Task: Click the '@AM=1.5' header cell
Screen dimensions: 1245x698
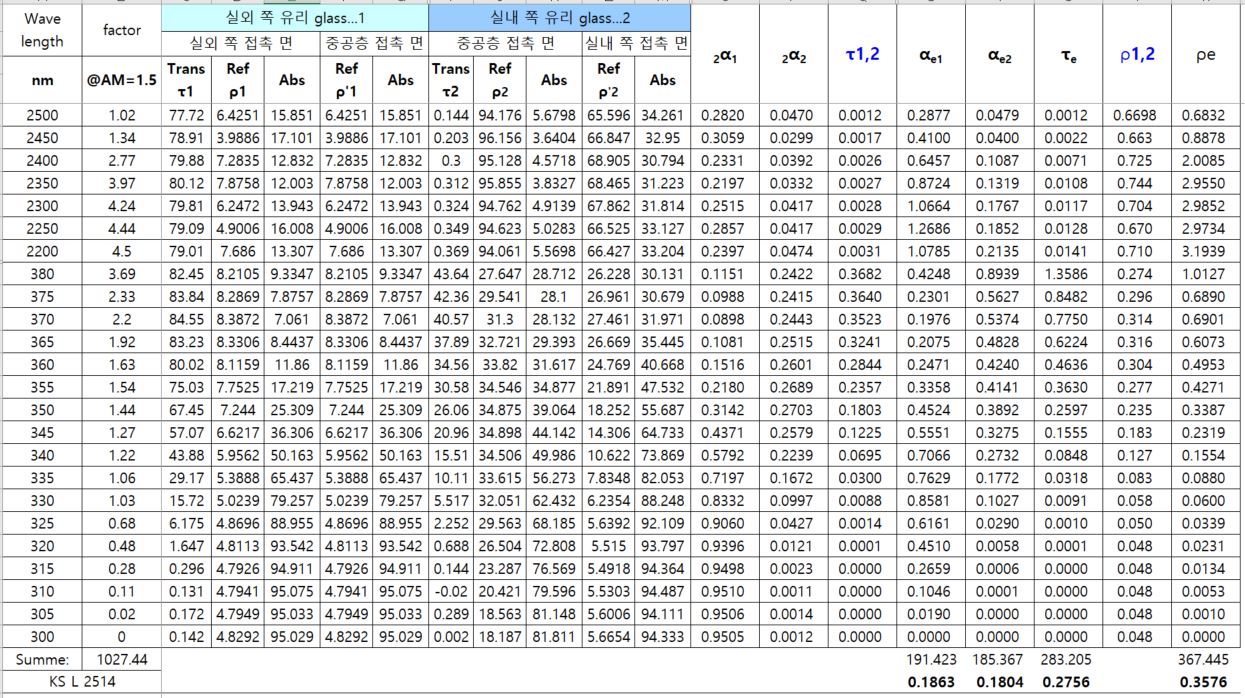Action: pos(122,80)
